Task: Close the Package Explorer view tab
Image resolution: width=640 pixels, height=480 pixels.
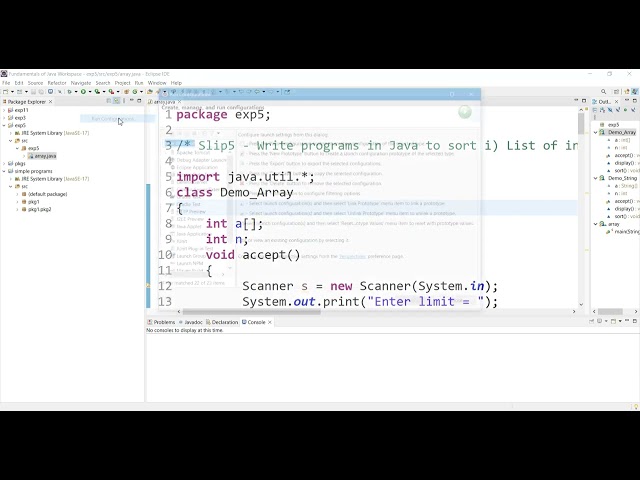Action: coord(51,102)
